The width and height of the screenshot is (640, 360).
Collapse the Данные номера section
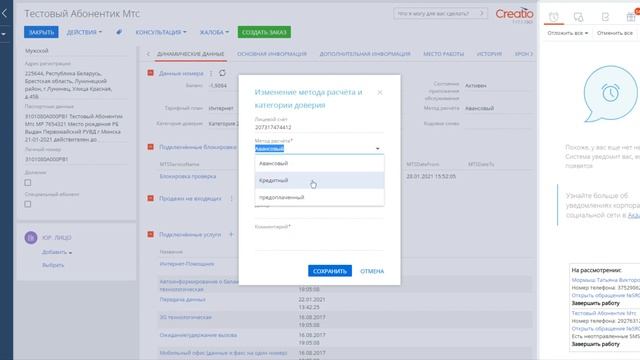150,73
